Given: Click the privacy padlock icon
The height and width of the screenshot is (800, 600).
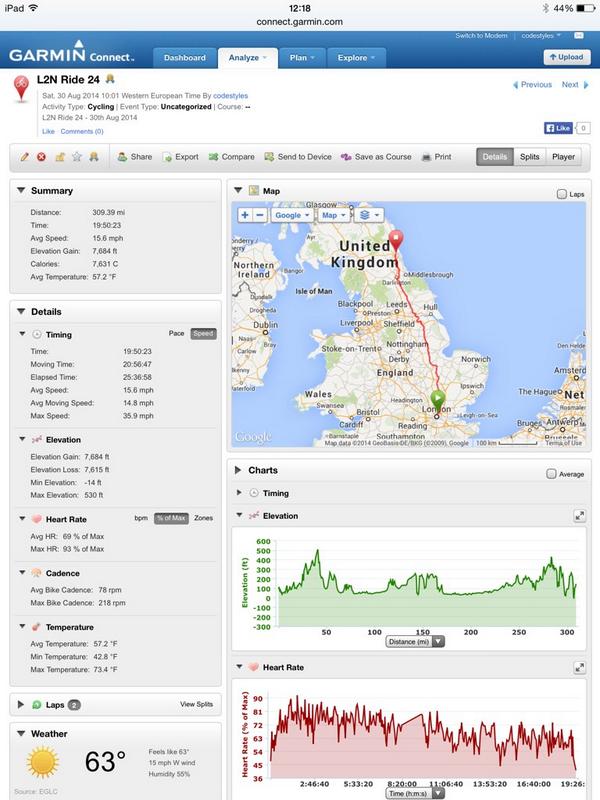Looking at the screenshot, I should click(60, 157).
